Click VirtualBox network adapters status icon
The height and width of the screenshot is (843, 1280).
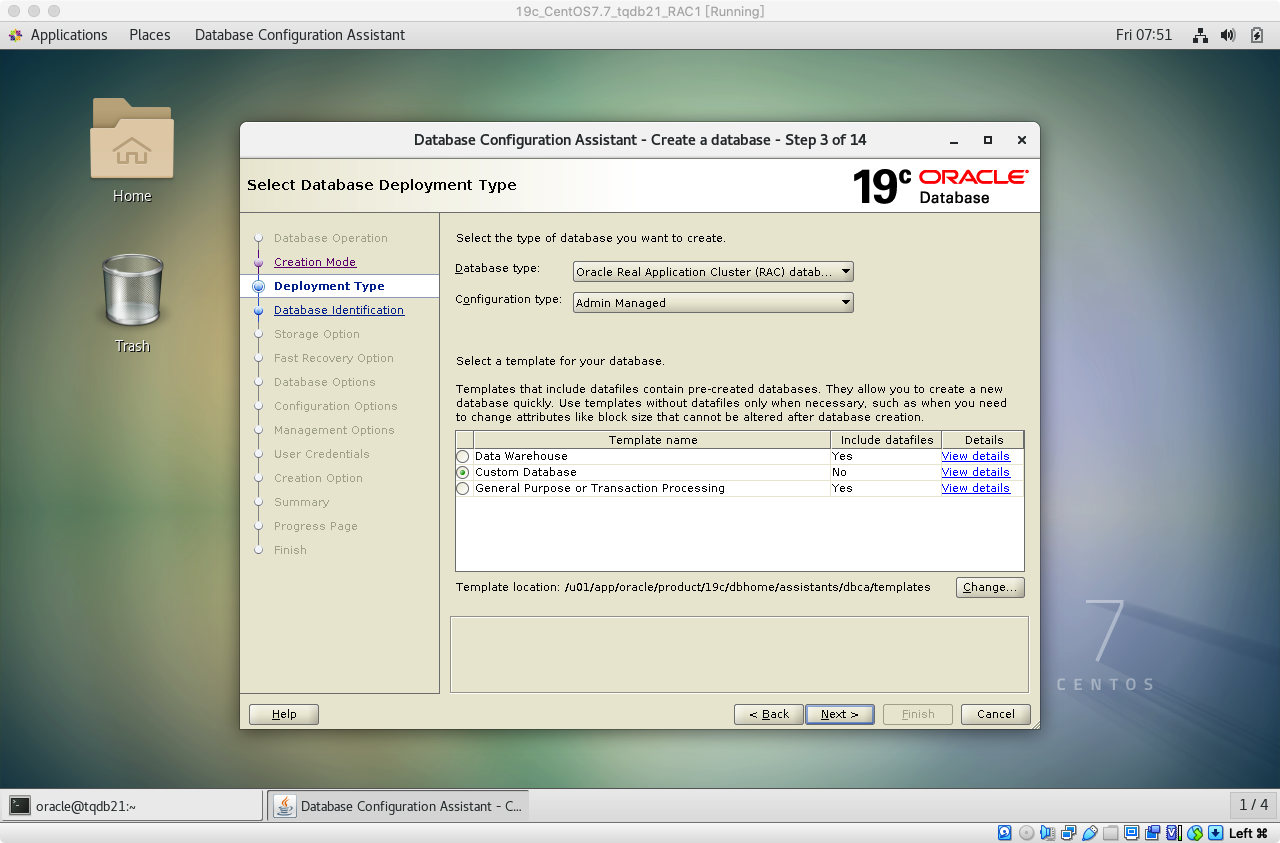[1068, 833]
